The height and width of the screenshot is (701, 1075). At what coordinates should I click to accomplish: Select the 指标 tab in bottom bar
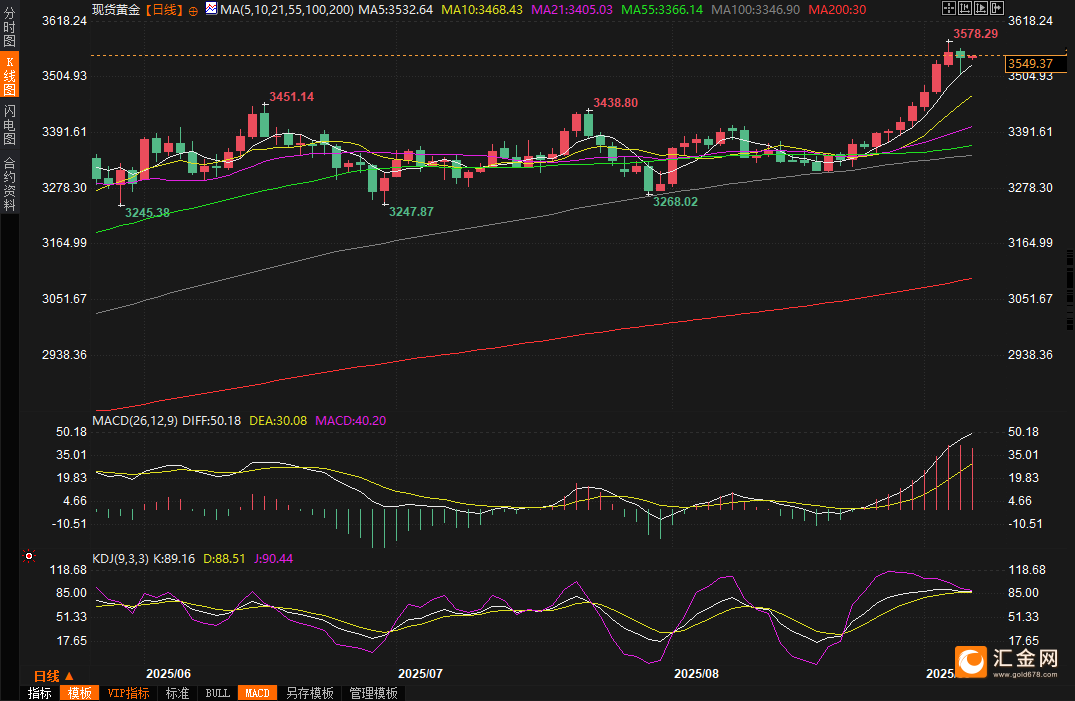pos(40,693)
